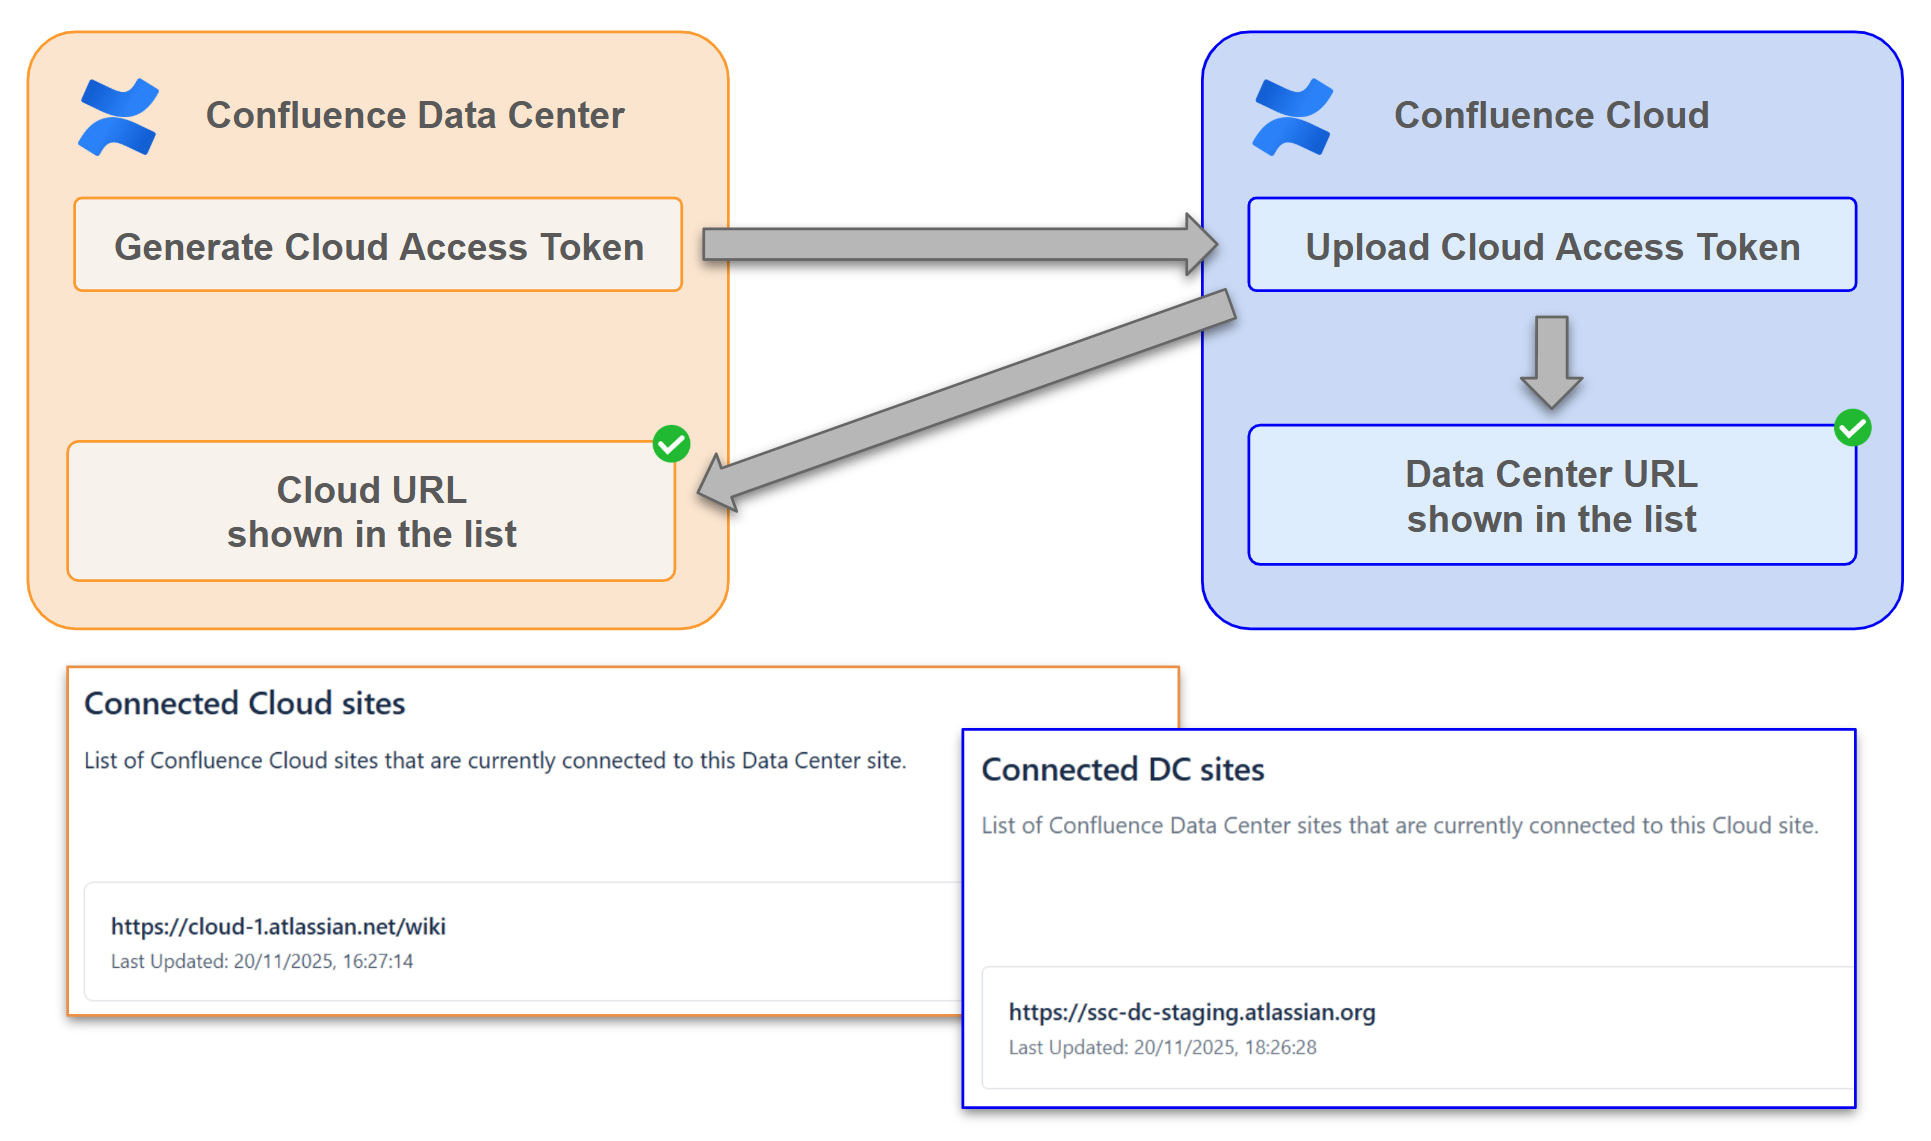Select the Cloud URL shown in the list box
Viewport: 1931px width, 1141px height.
click(371, 511)
